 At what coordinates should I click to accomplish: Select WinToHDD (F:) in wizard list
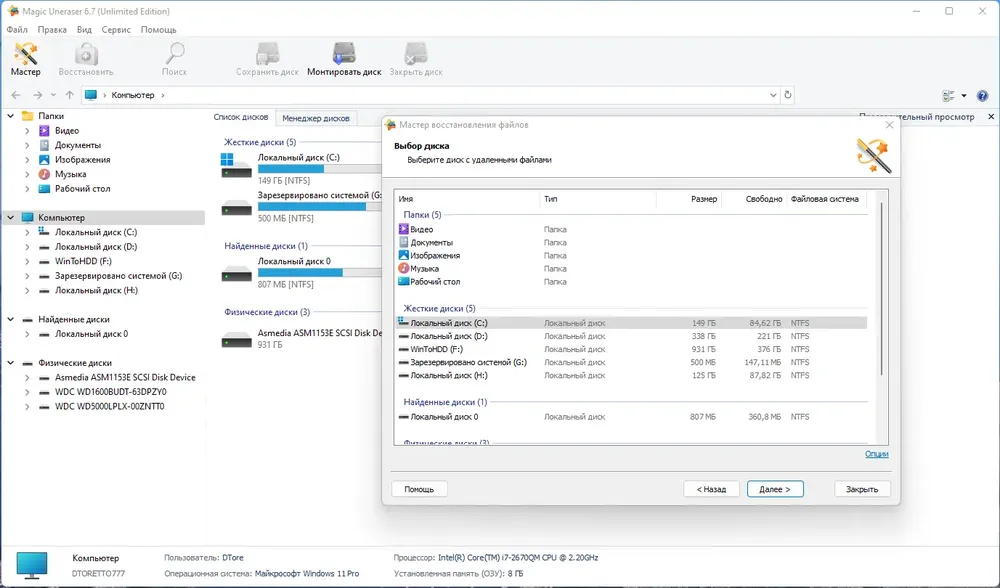(x=631, y=349)
